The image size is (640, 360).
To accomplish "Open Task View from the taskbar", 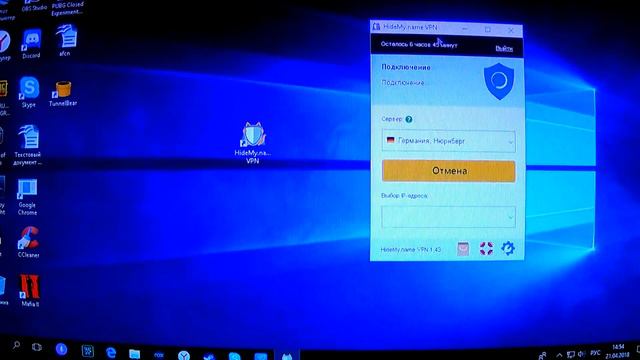I will tap(37, 347).
